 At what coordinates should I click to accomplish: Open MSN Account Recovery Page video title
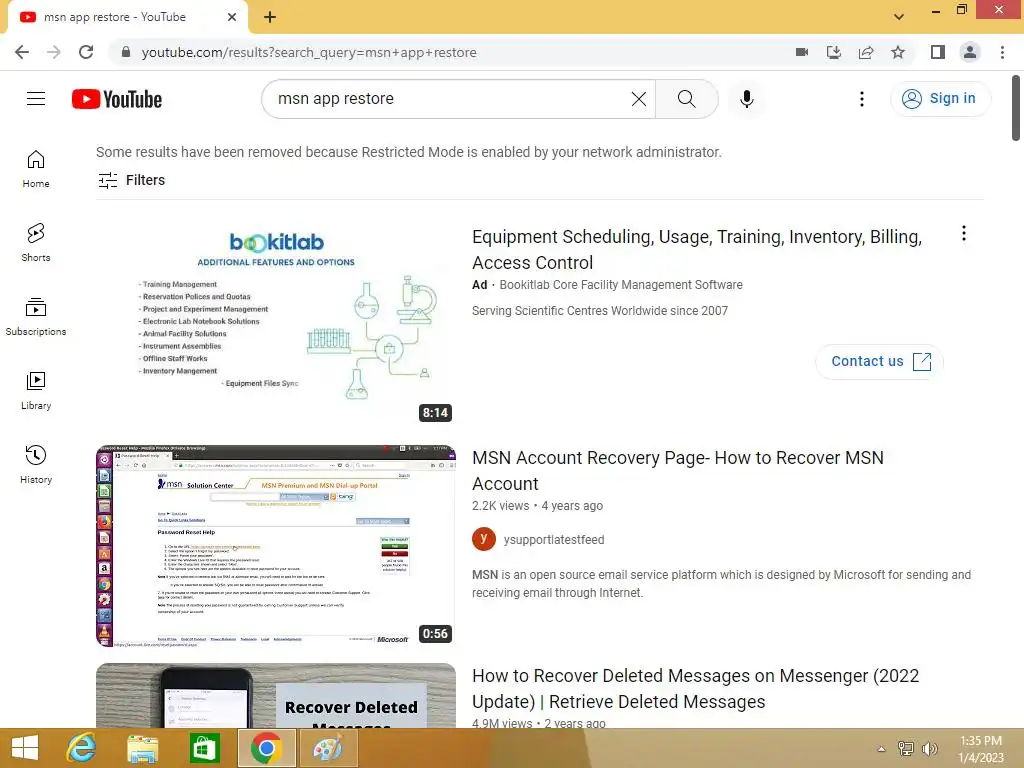tap(678, 470)
